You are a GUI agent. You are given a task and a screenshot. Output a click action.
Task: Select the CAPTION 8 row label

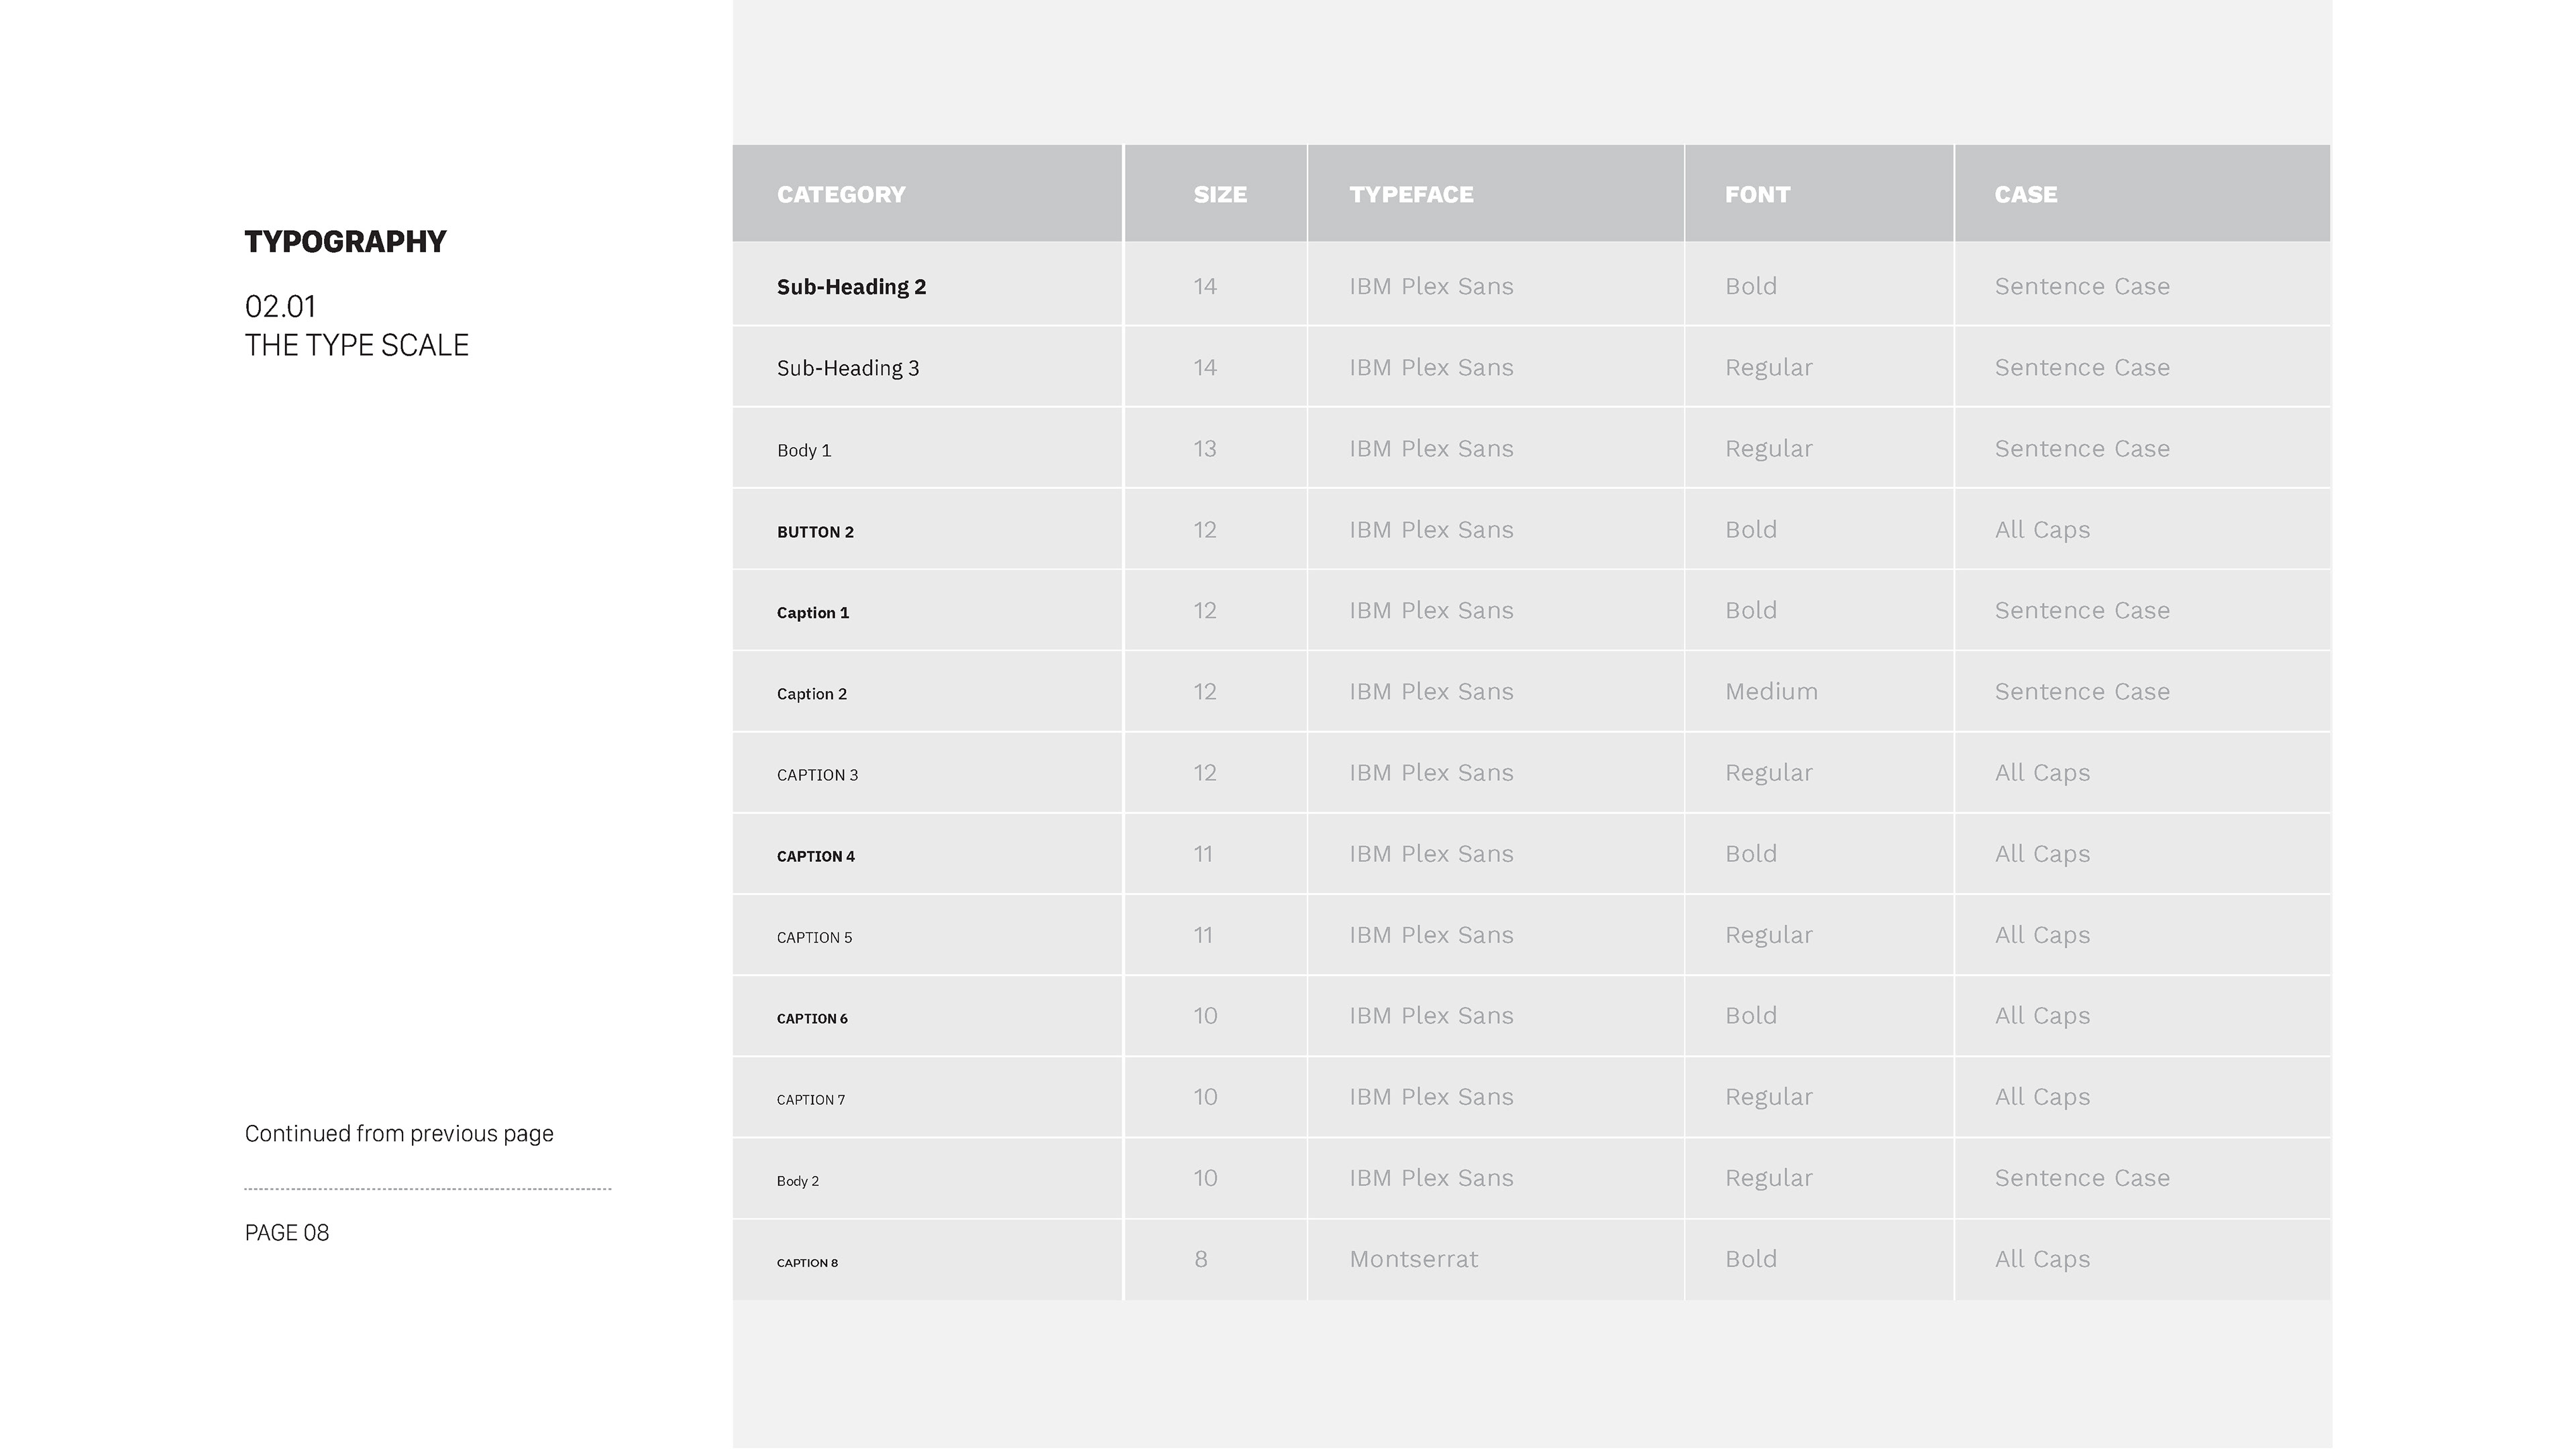click(x=807, y=1263)
